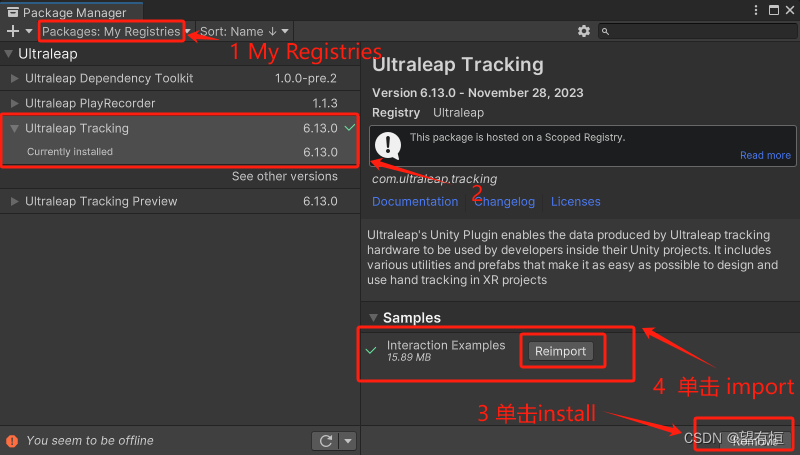Click the com.ultraleap.tracking package name
Image resolution: width=800 pixels, height=455 pixels.
click(x=434, y=179)
